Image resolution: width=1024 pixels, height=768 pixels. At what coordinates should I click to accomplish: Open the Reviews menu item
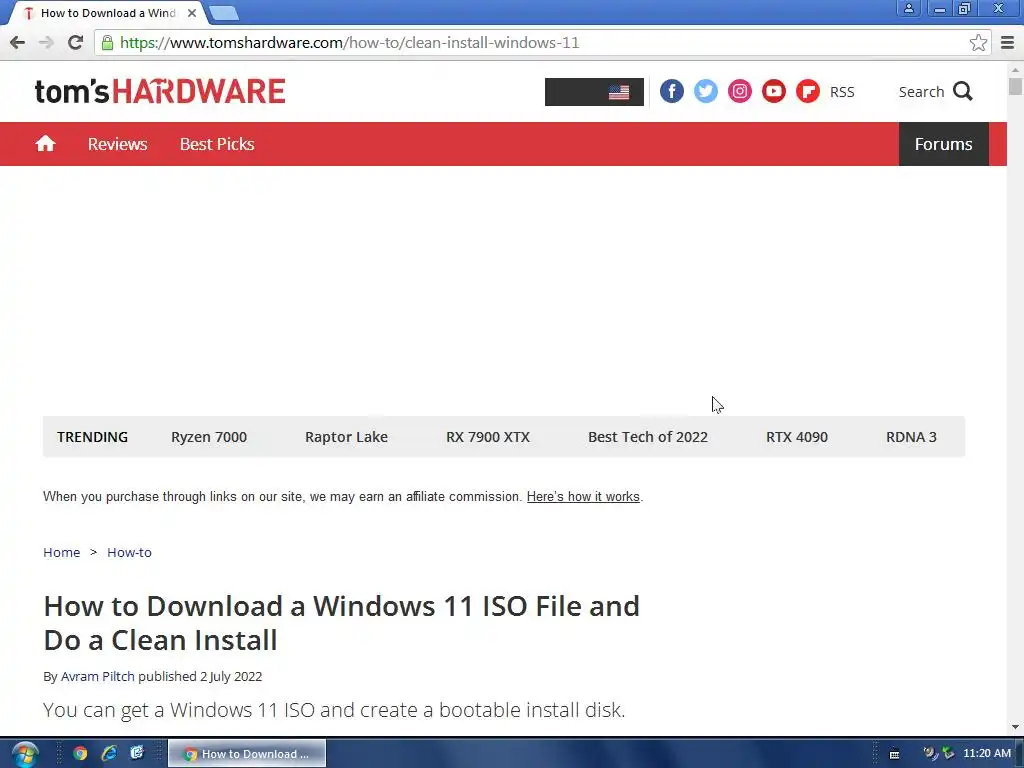(x=118, y=144)
